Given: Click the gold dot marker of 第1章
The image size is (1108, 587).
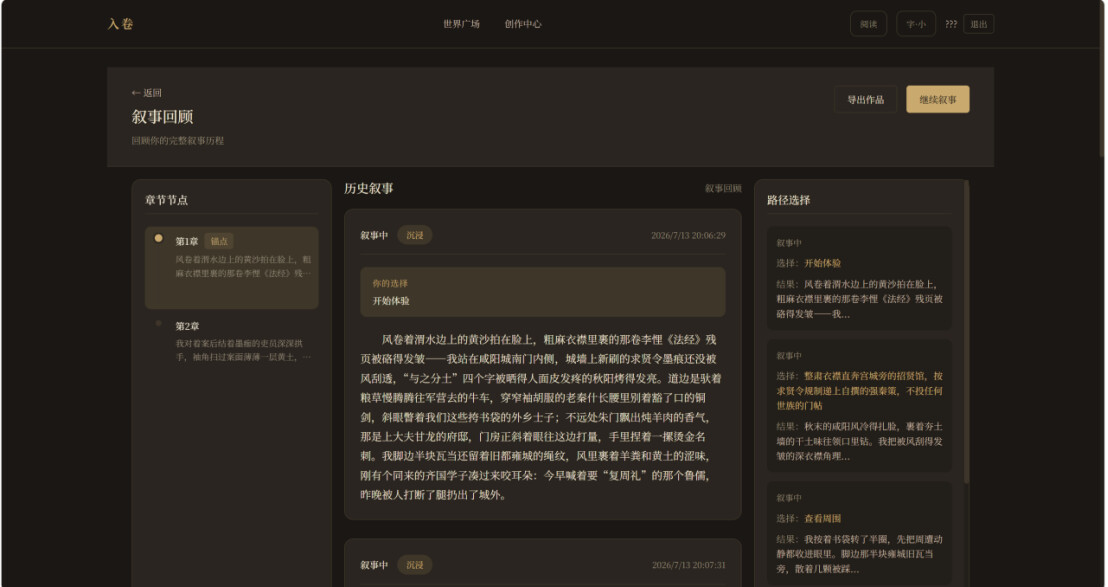Looking at the screenshot, I should click(x=158, y=238).
